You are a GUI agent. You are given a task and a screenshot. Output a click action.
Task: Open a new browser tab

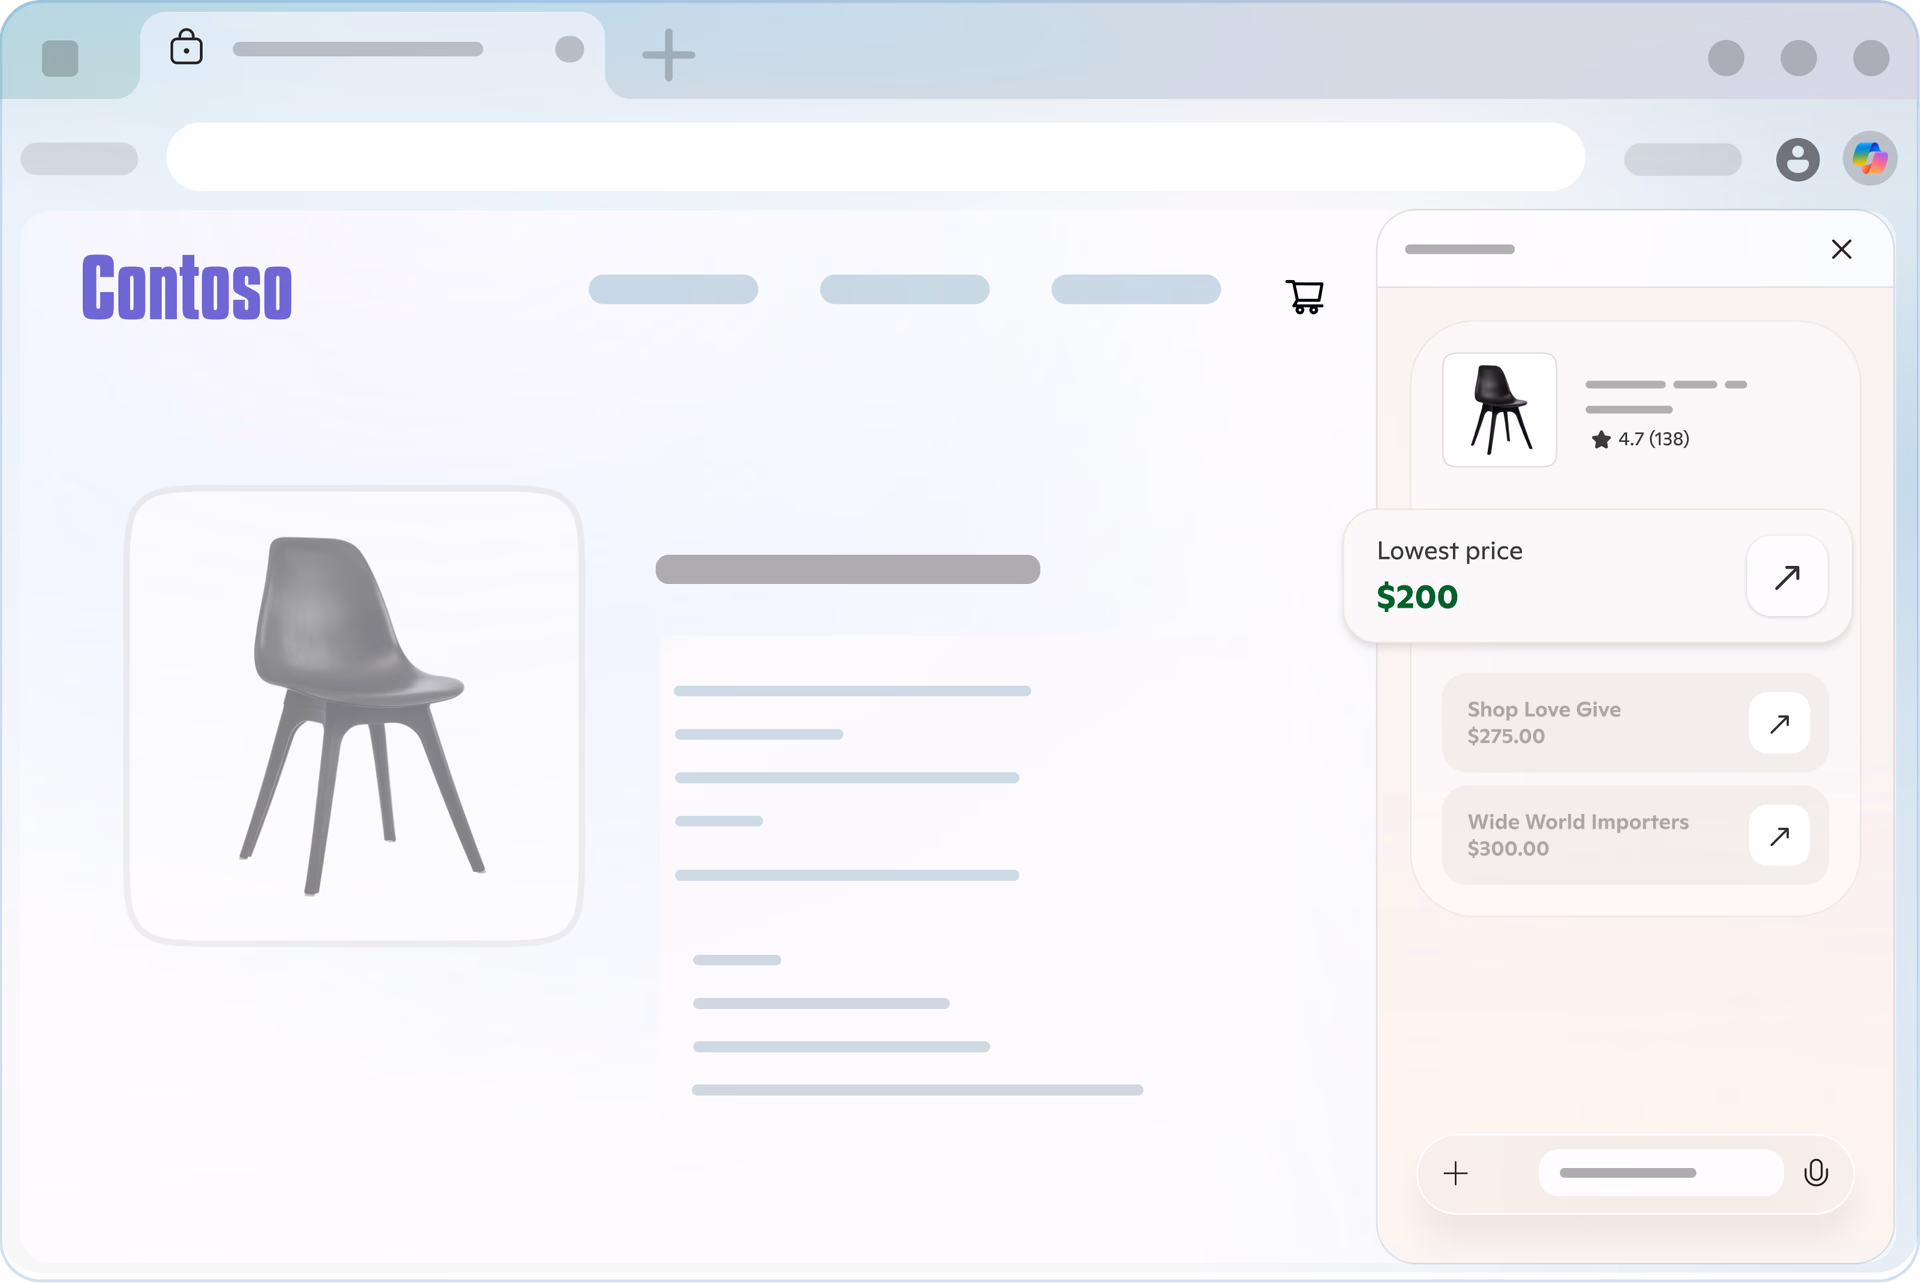[668, 55]
